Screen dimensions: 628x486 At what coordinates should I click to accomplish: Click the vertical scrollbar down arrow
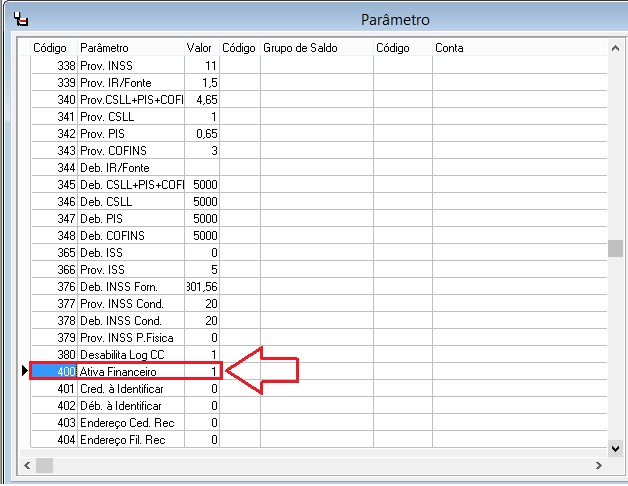click(617, 450)
